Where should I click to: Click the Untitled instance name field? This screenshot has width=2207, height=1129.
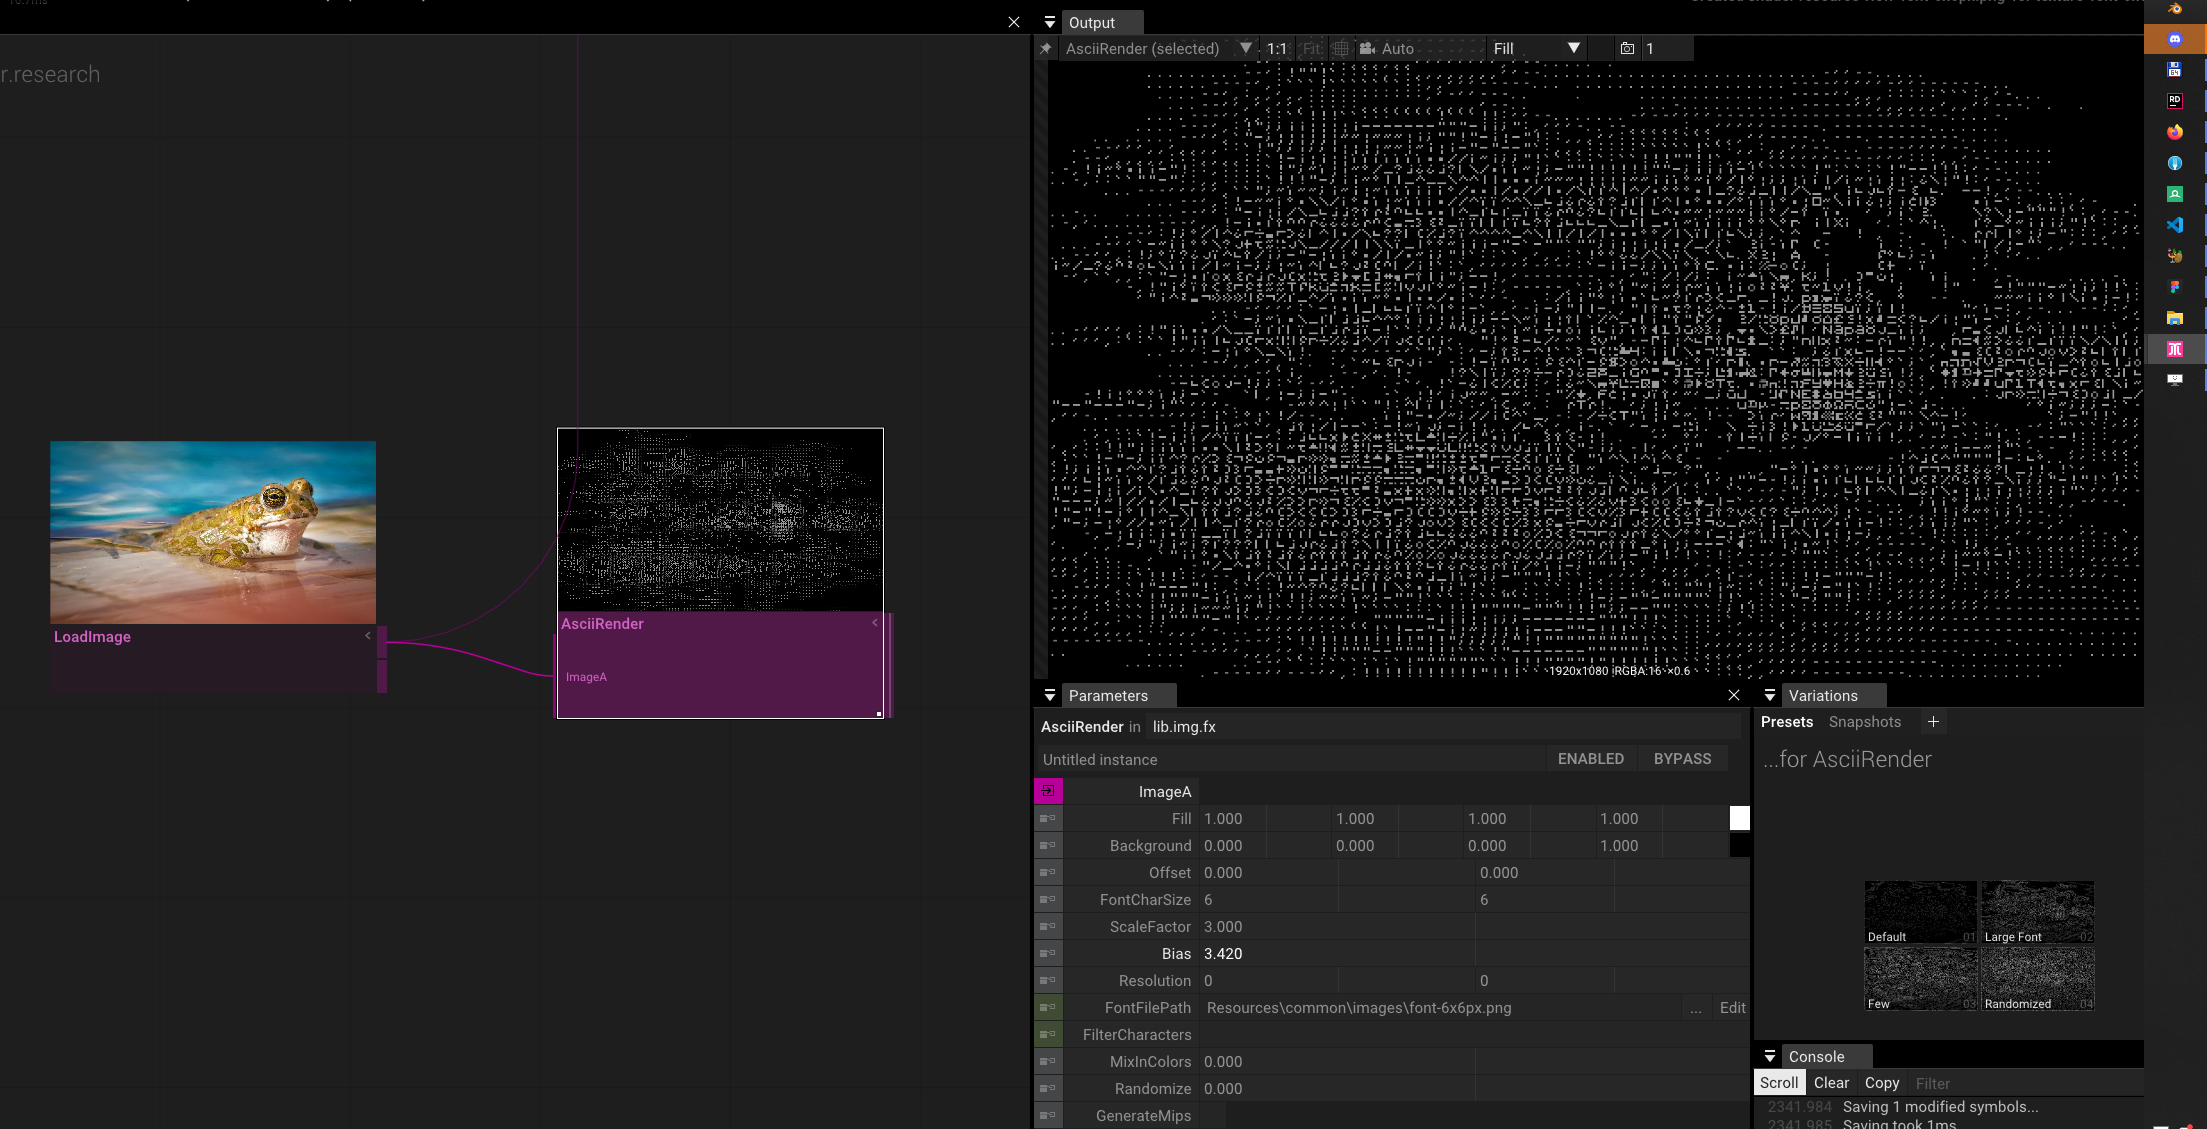tap(1290, 759)
